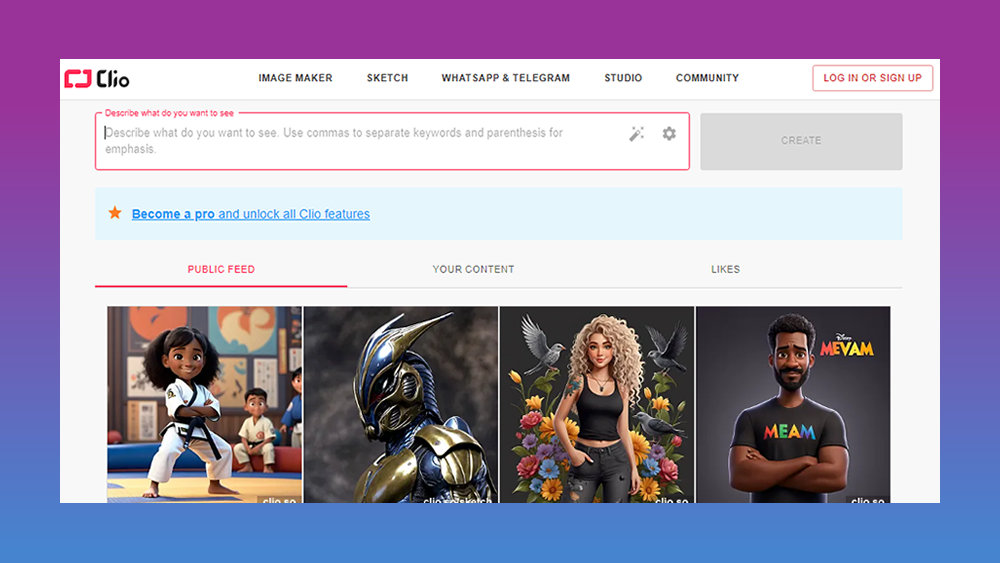The height and width of the screenshot is (563, 1000).
Task: Open the Image Maker menu item
Action: [295, 78]
